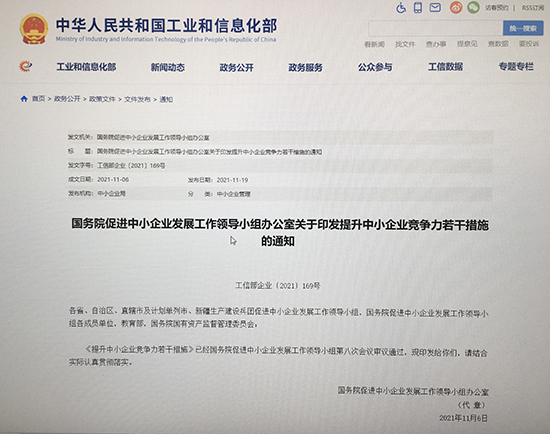
Task: Click 文件发布 in the breadcrumb
Action: tap(137, 100)
